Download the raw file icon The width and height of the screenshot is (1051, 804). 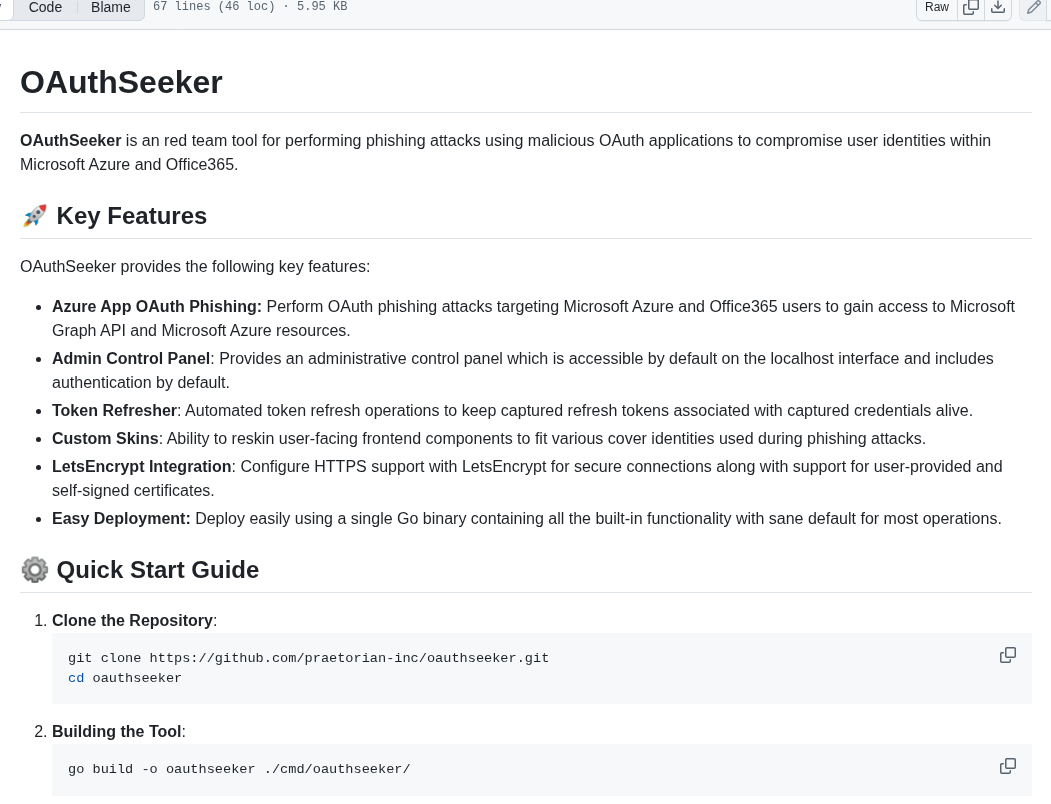tap(998, 7)
